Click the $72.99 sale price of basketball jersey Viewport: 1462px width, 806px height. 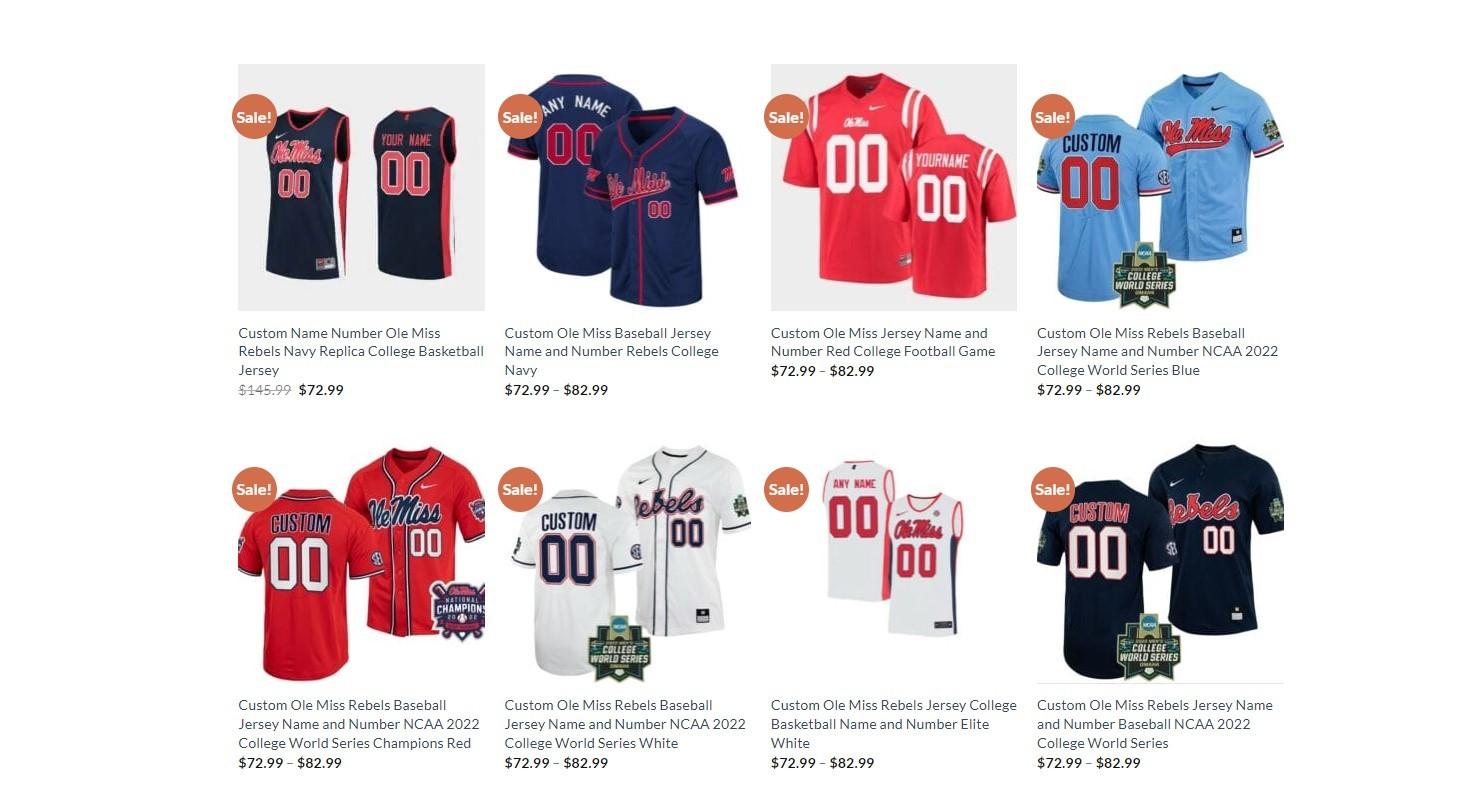click(x=321, y=390)
